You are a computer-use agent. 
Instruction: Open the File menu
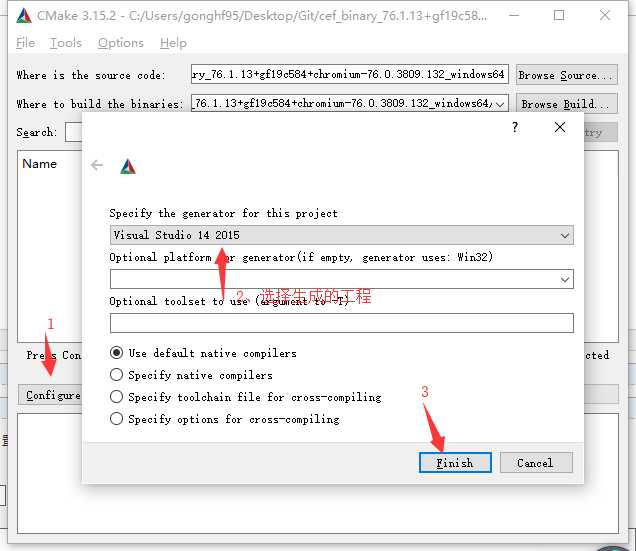point(25,43)
